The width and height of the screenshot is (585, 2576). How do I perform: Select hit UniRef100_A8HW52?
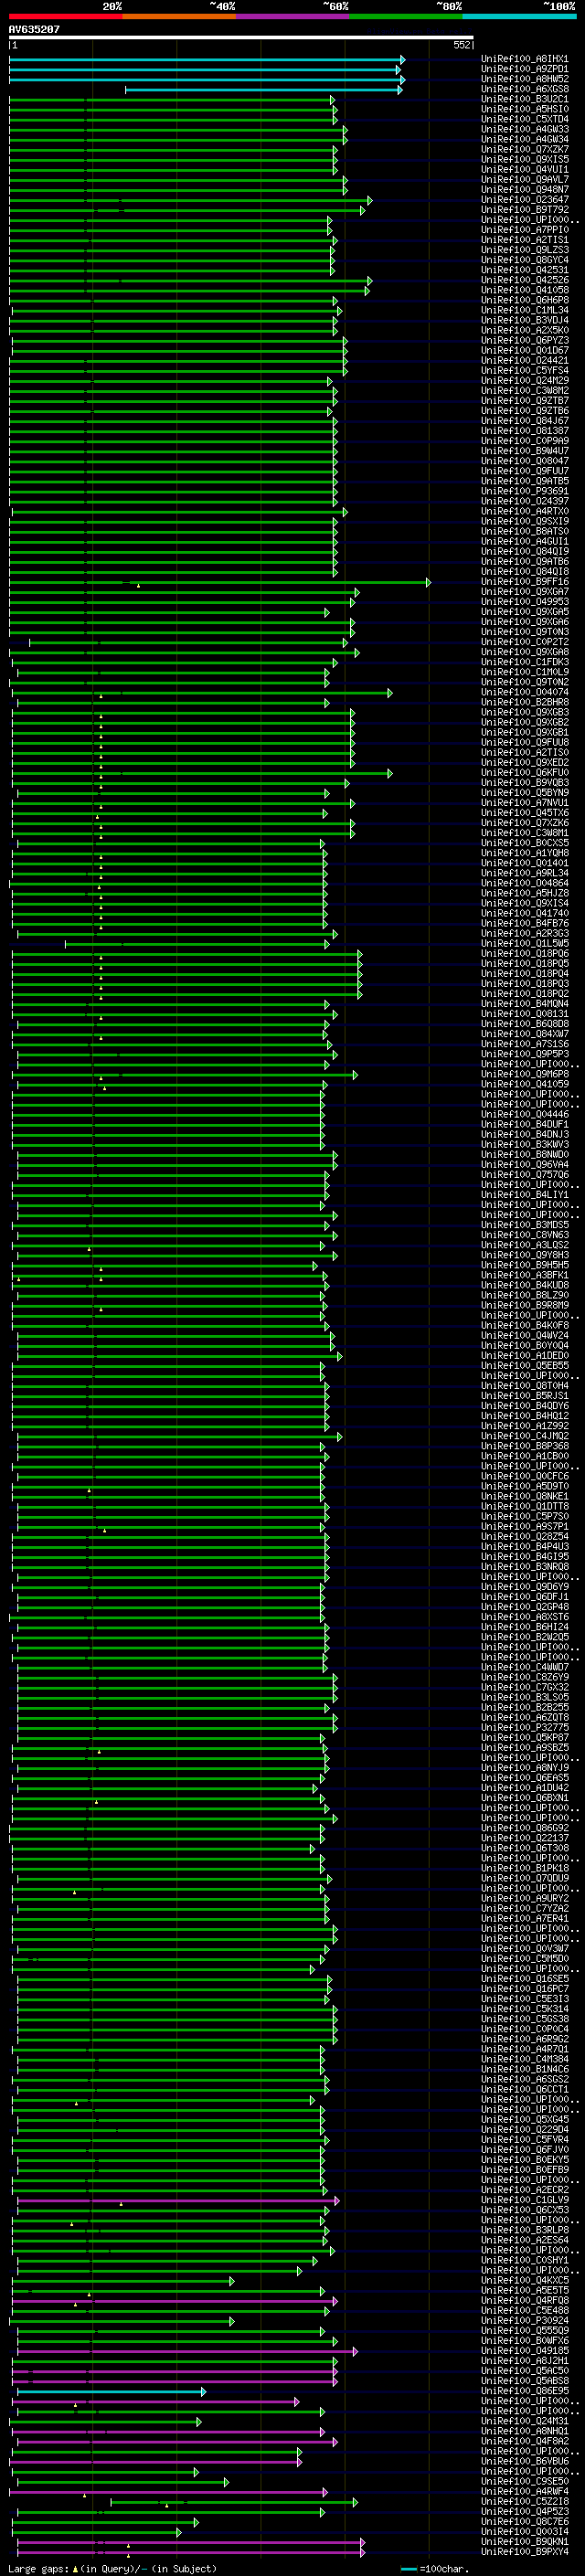[x=525, y=79]
